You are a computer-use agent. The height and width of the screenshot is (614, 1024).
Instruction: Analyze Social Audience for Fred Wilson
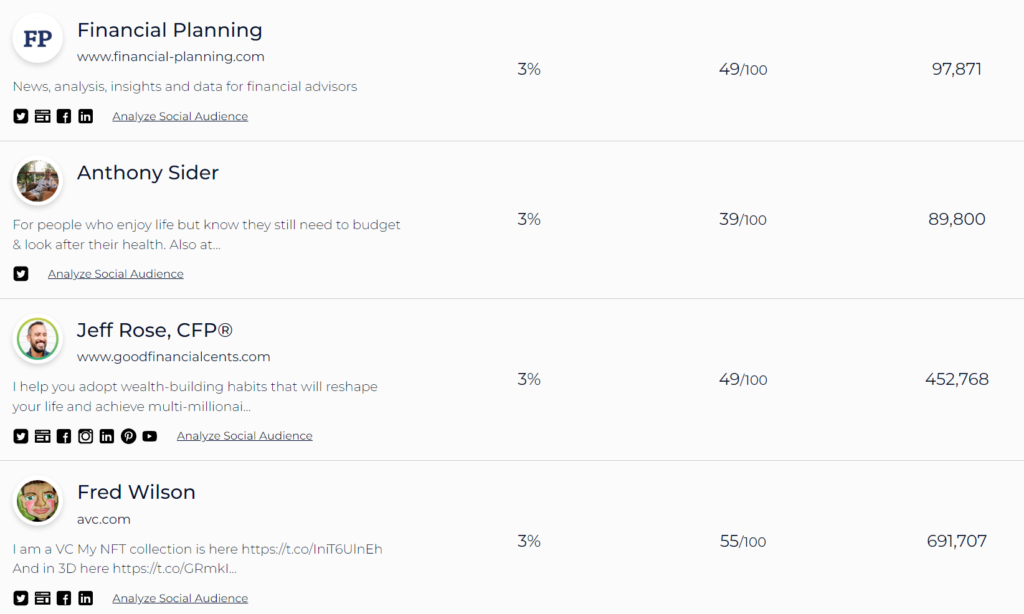(x=180, y=598)
